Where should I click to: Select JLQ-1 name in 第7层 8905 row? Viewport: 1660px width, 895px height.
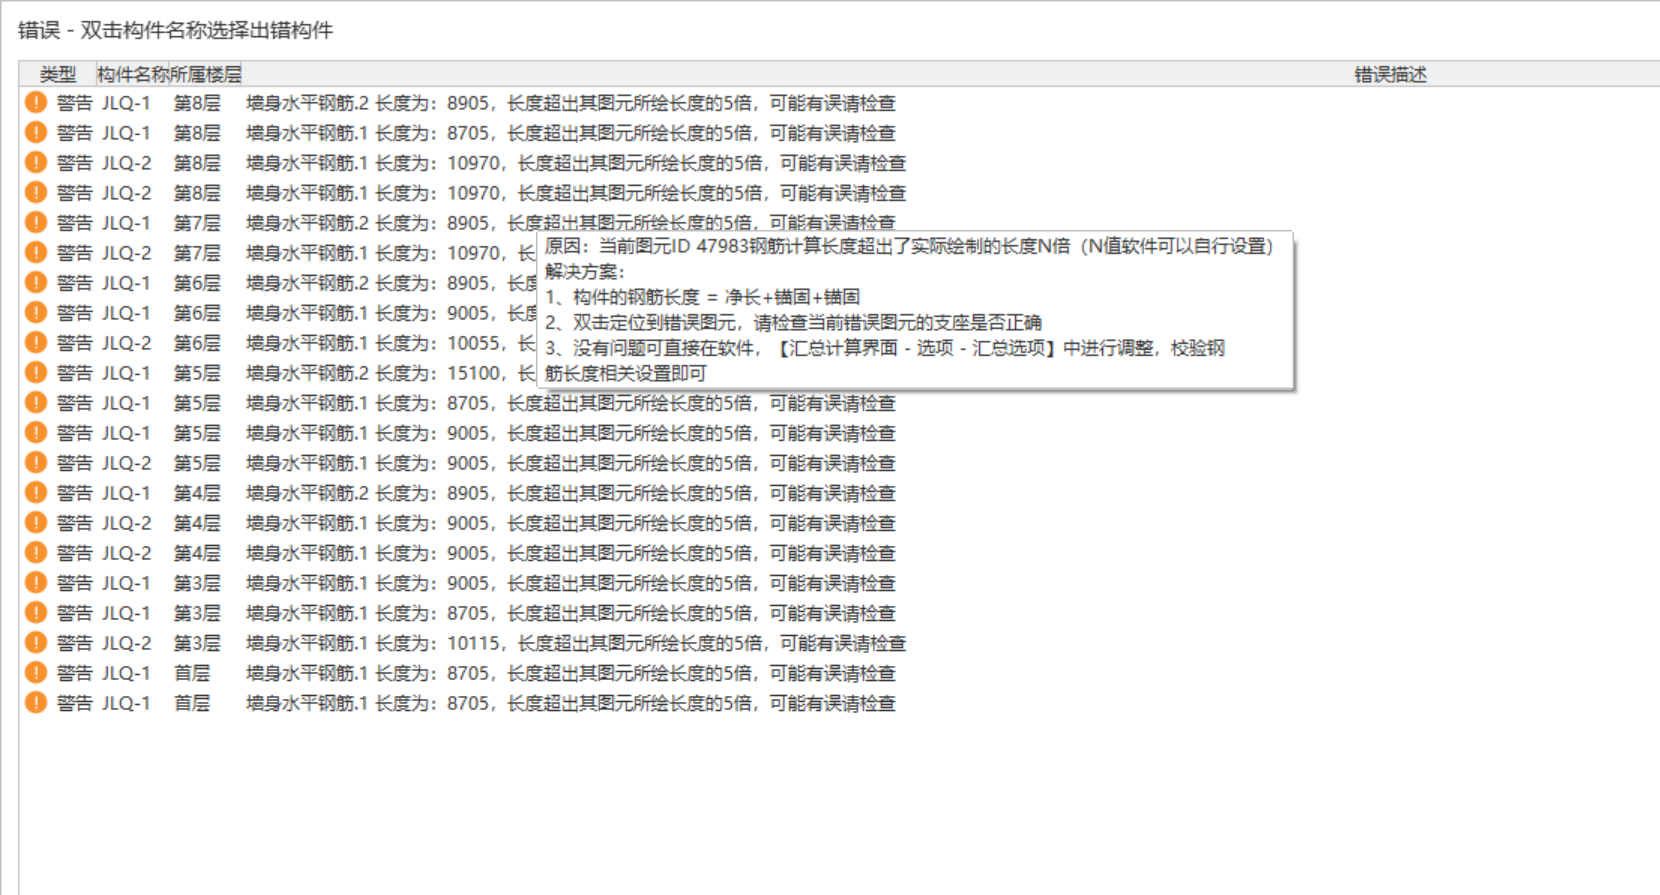coord(126,223)
